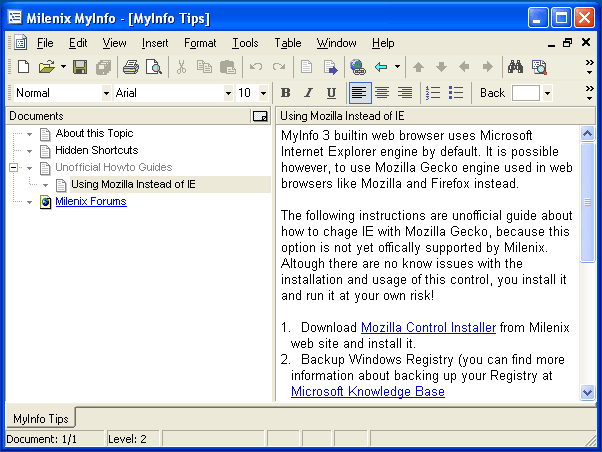Screen dimensions: 602x452
Task: Open the Mozilla Control Installer link
Action: [428, 327]
